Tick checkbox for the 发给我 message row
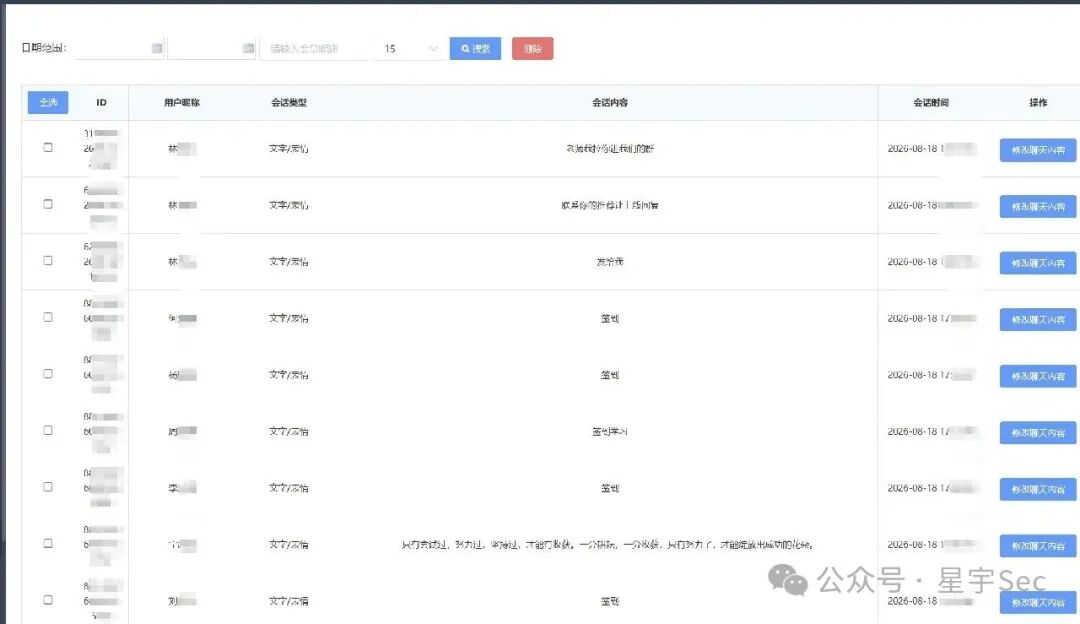Screen dimensions: 1080x624 (x=48, y=260)
